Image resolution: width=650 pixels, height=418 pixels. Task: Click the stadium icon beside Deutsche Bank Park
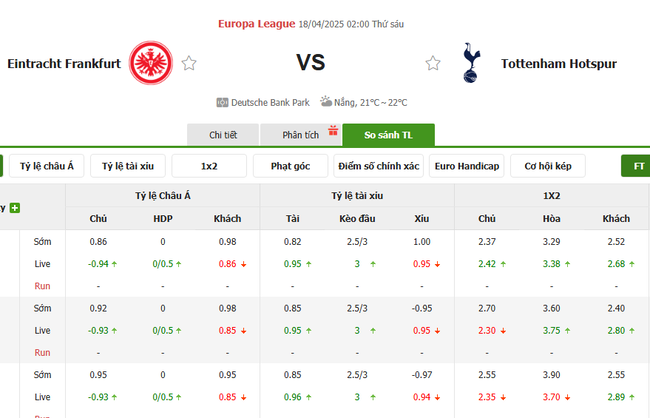[222, 102]
